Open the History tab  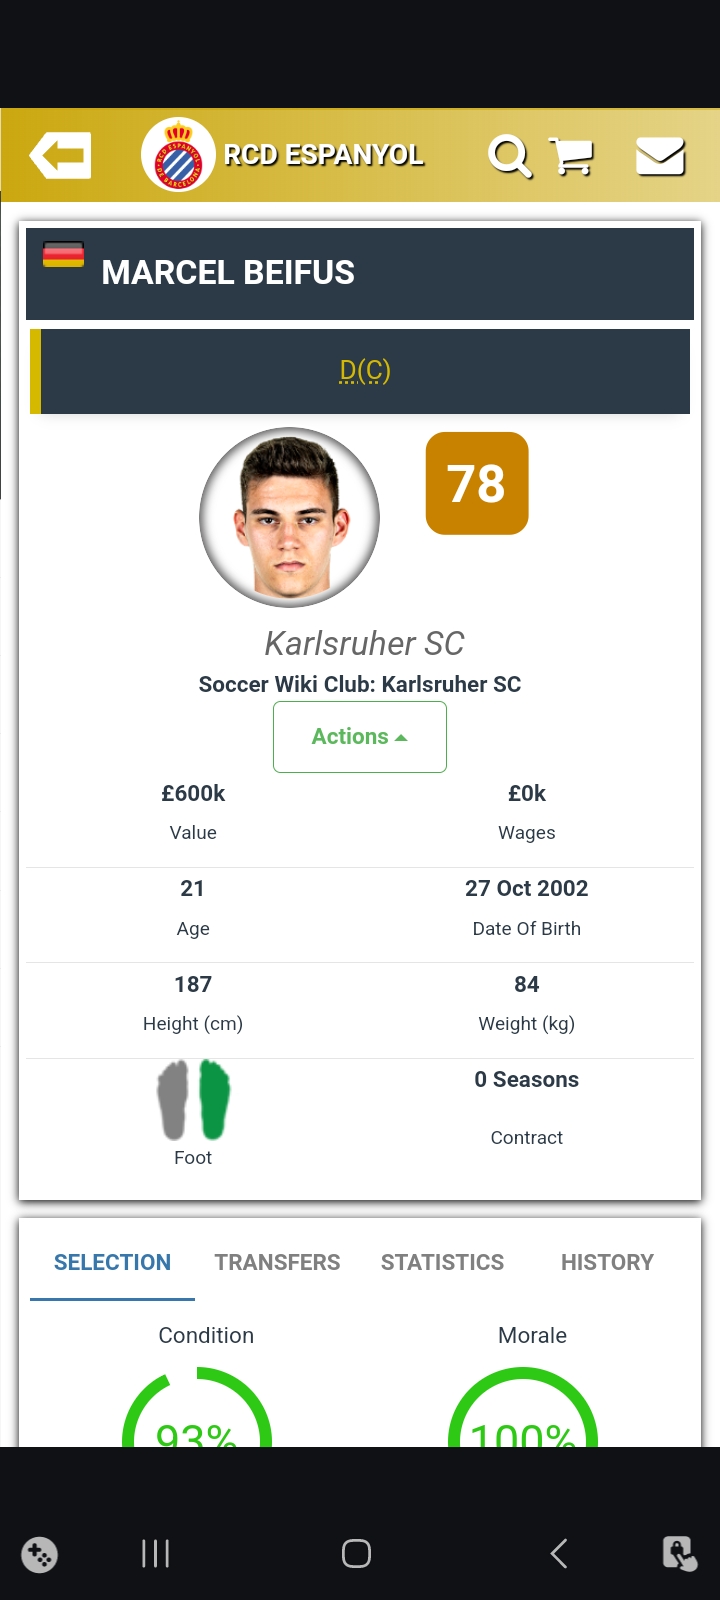tap(607, 1262)
